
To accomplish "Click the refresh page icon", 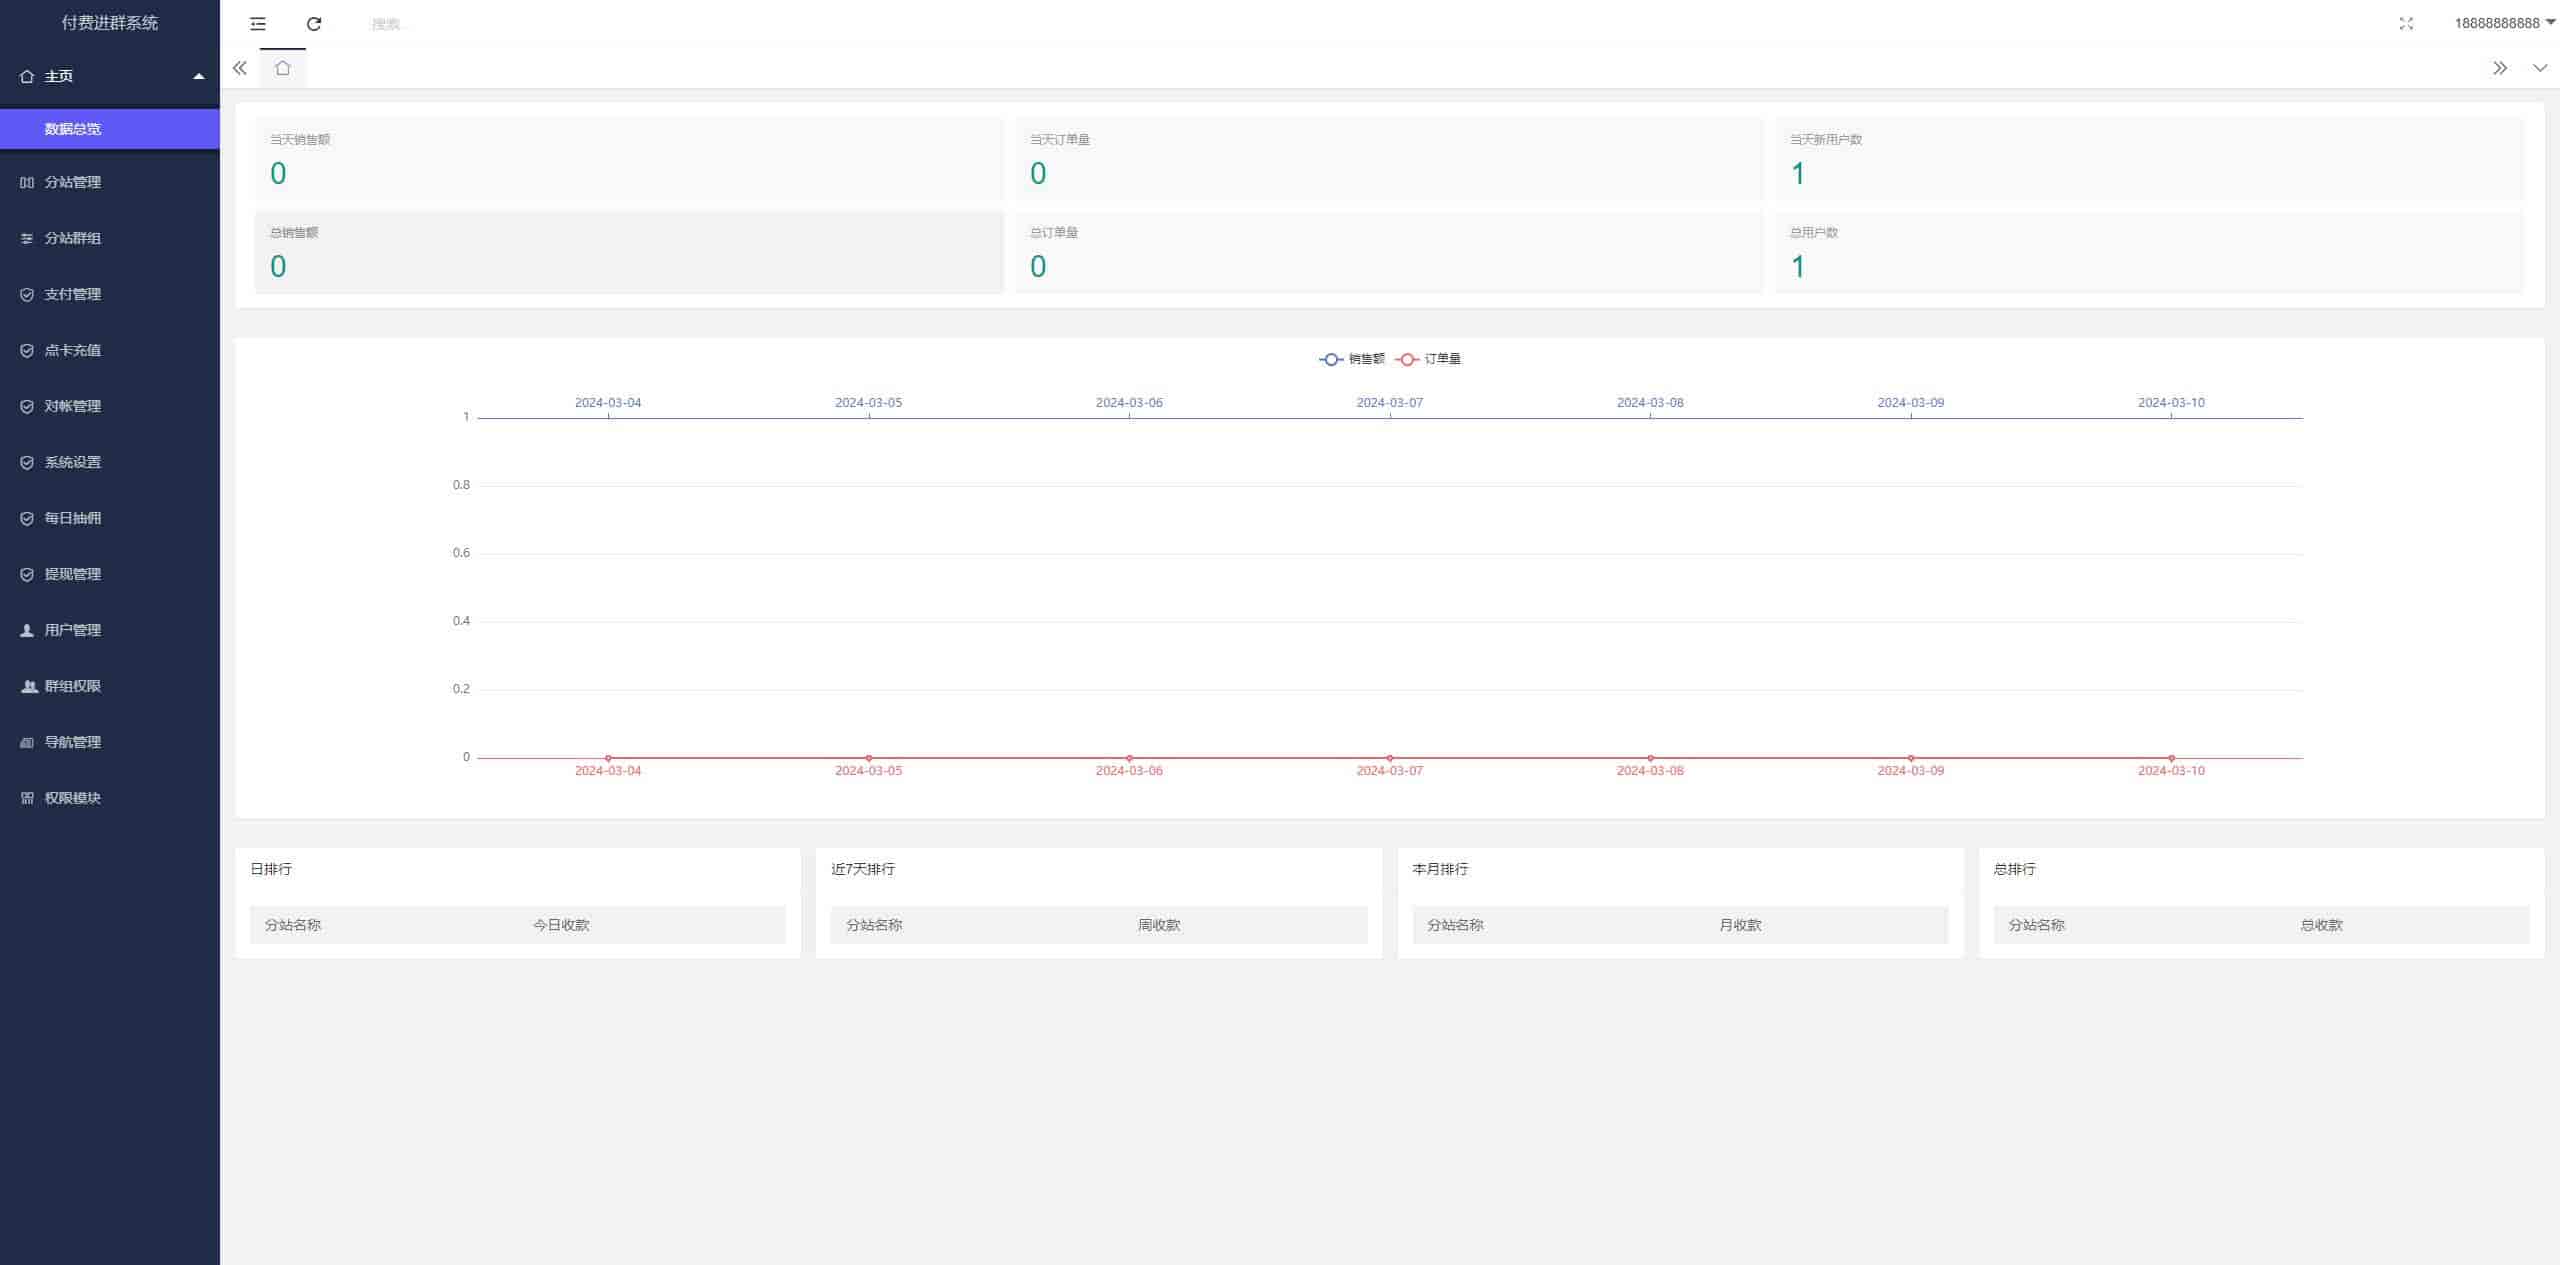I will tap(314, 24).
